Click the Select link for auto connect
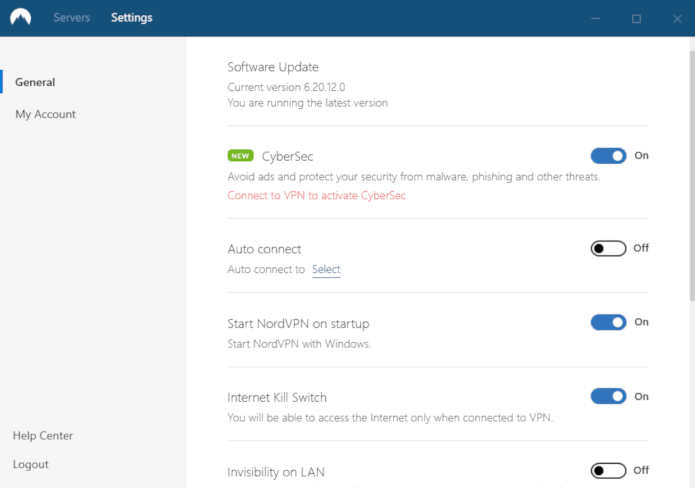 pyautogui.click(x=326, y=269)
